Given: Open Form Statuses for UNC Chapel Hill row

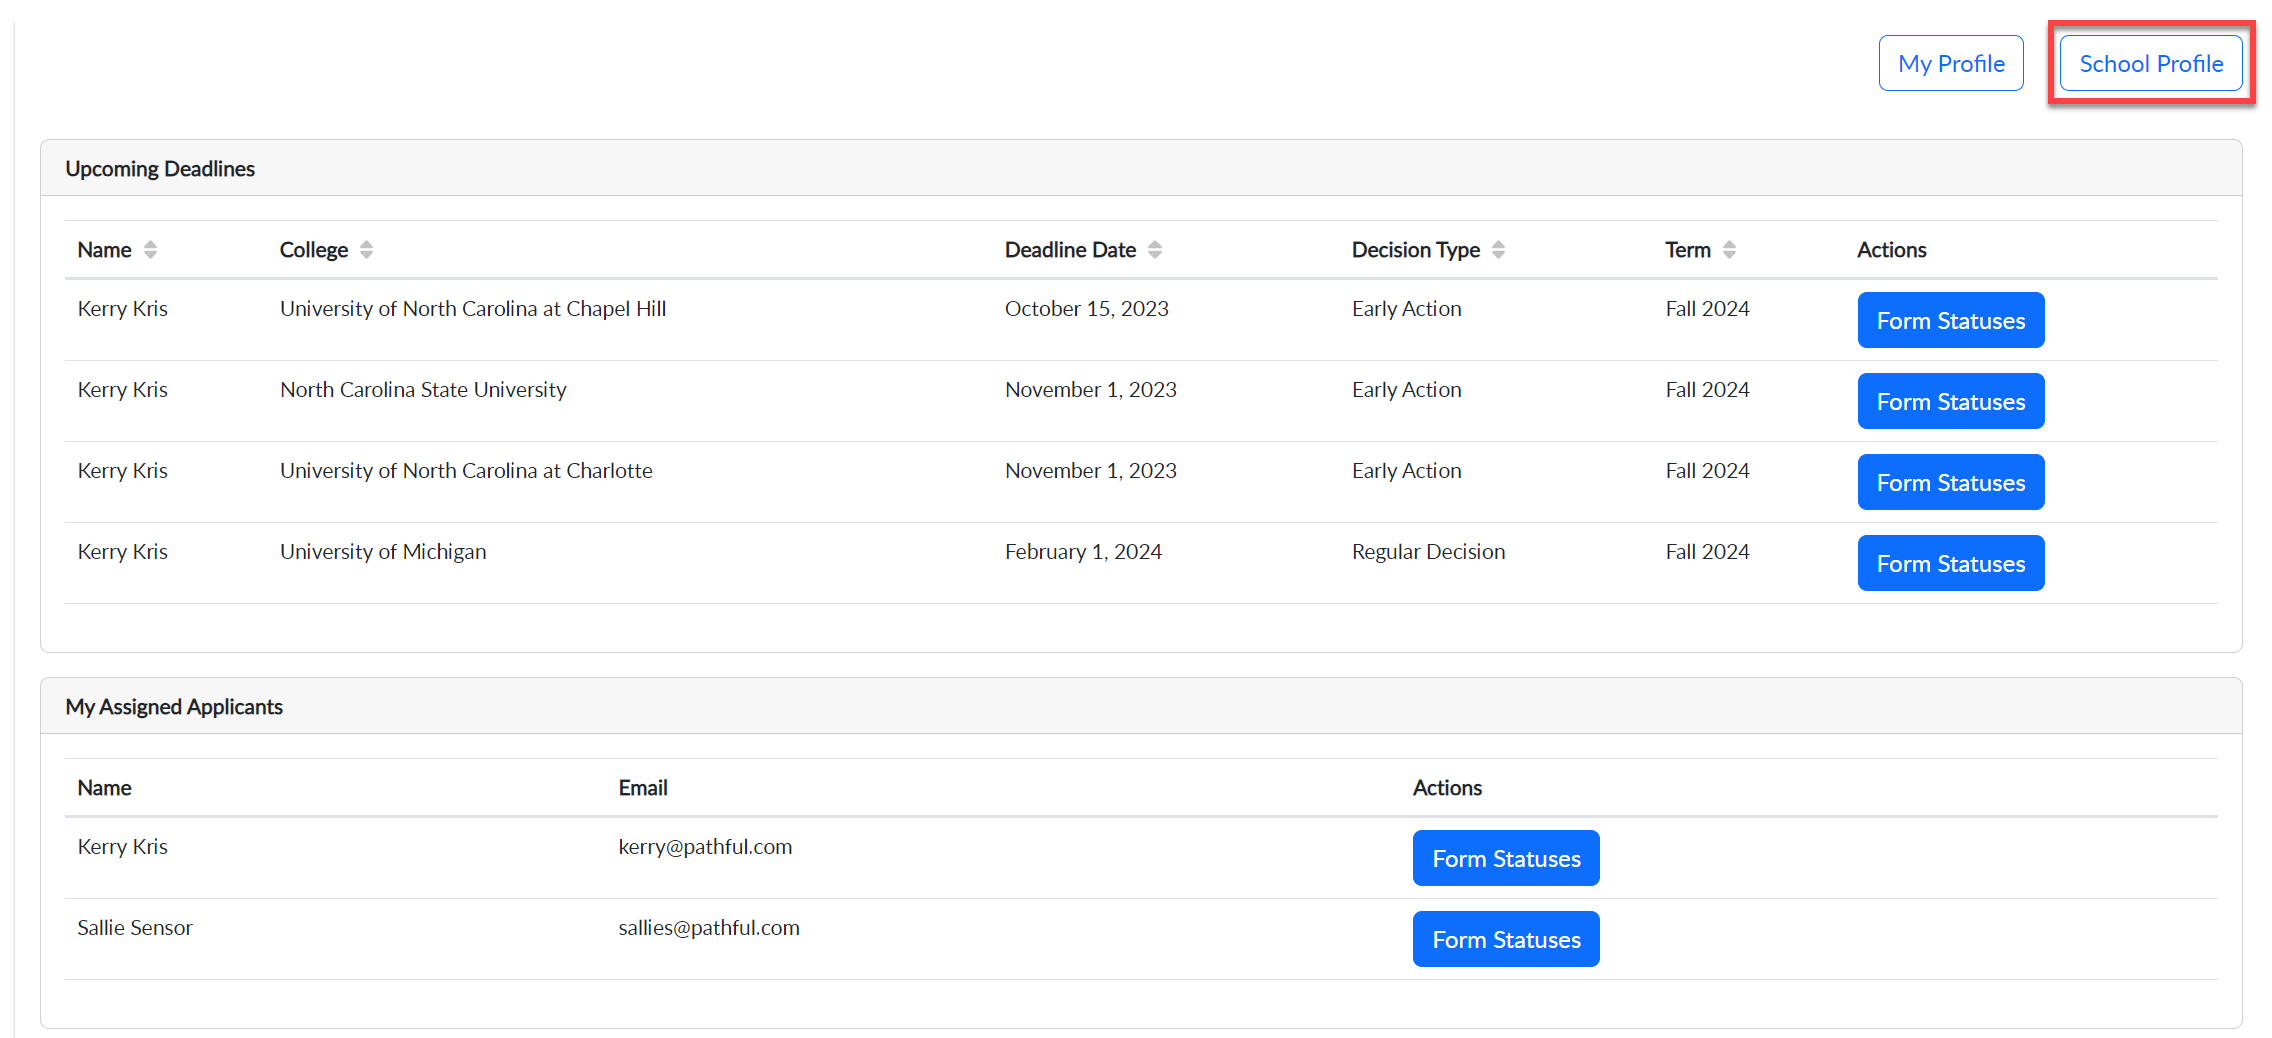Looking at the screenshot, I should (1950, 320).
